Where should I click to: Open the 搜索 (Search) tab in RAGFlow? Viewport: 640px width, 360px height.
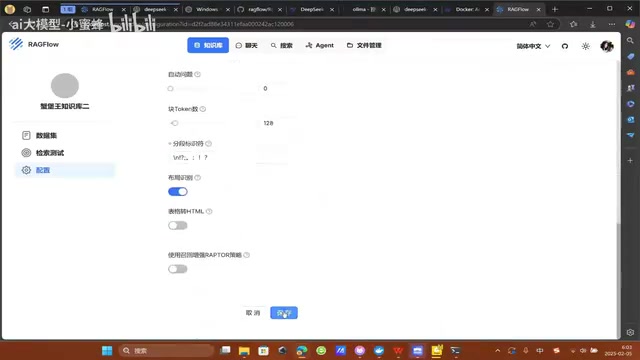[x=282, y=45]
